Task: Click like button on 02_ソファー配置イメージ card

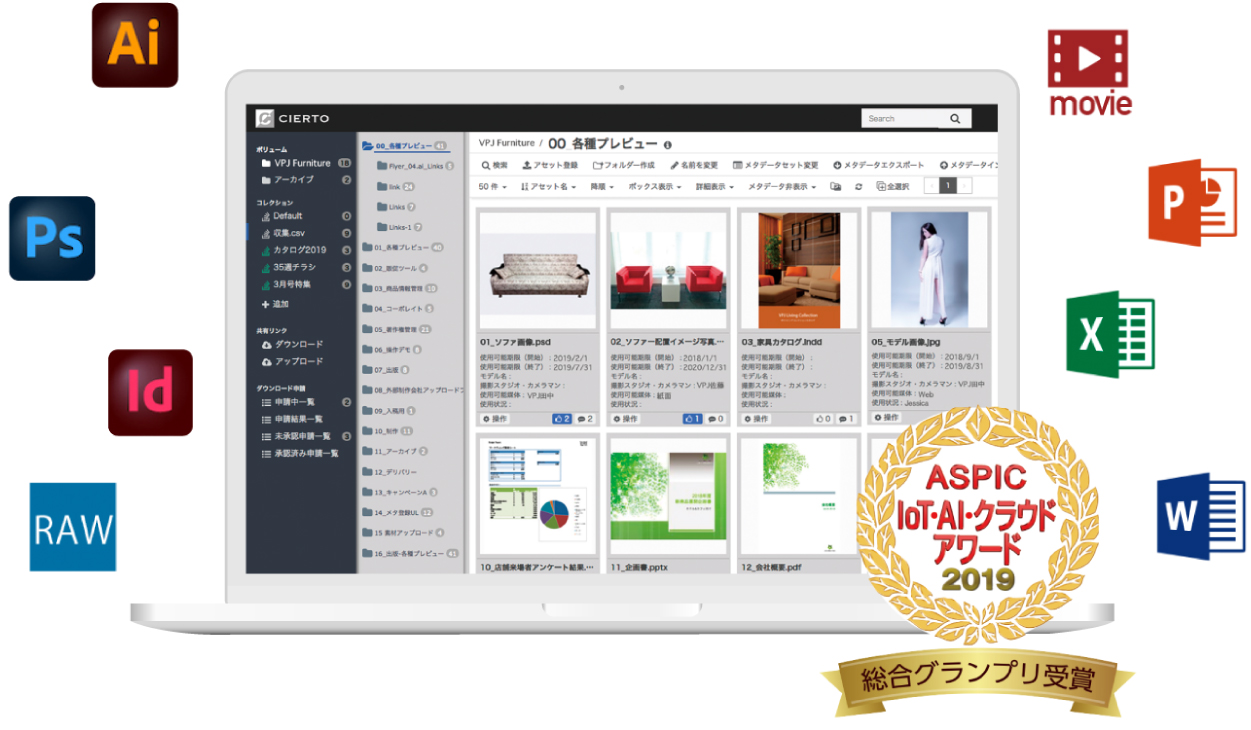Action: 692,419
